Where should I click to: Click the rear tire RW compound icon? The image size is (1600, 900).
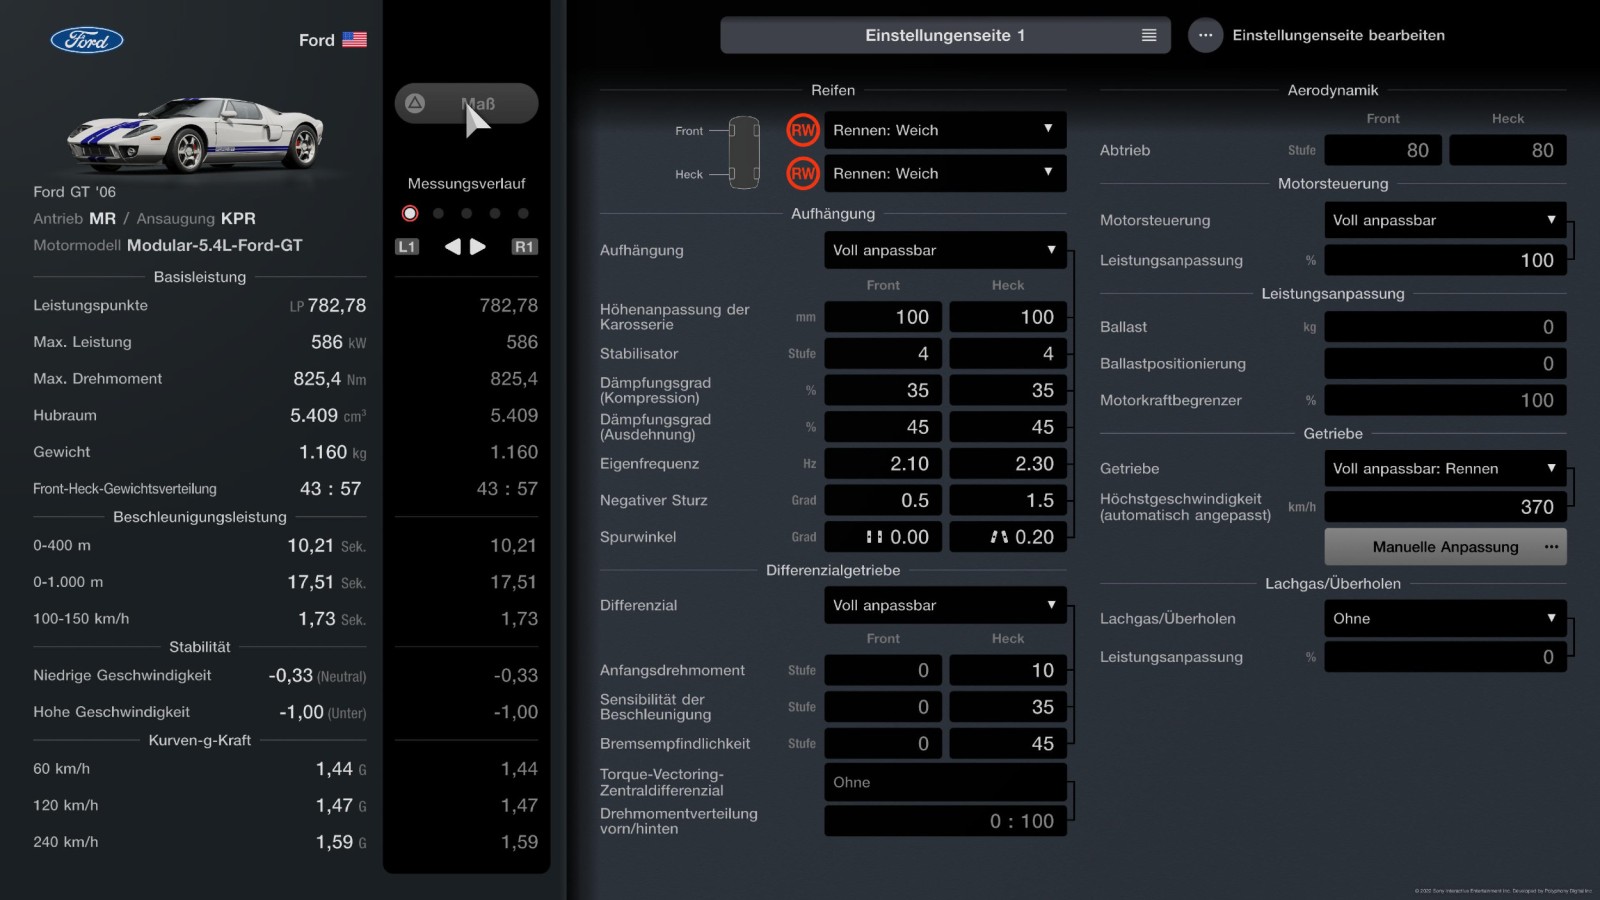[802, 174]
